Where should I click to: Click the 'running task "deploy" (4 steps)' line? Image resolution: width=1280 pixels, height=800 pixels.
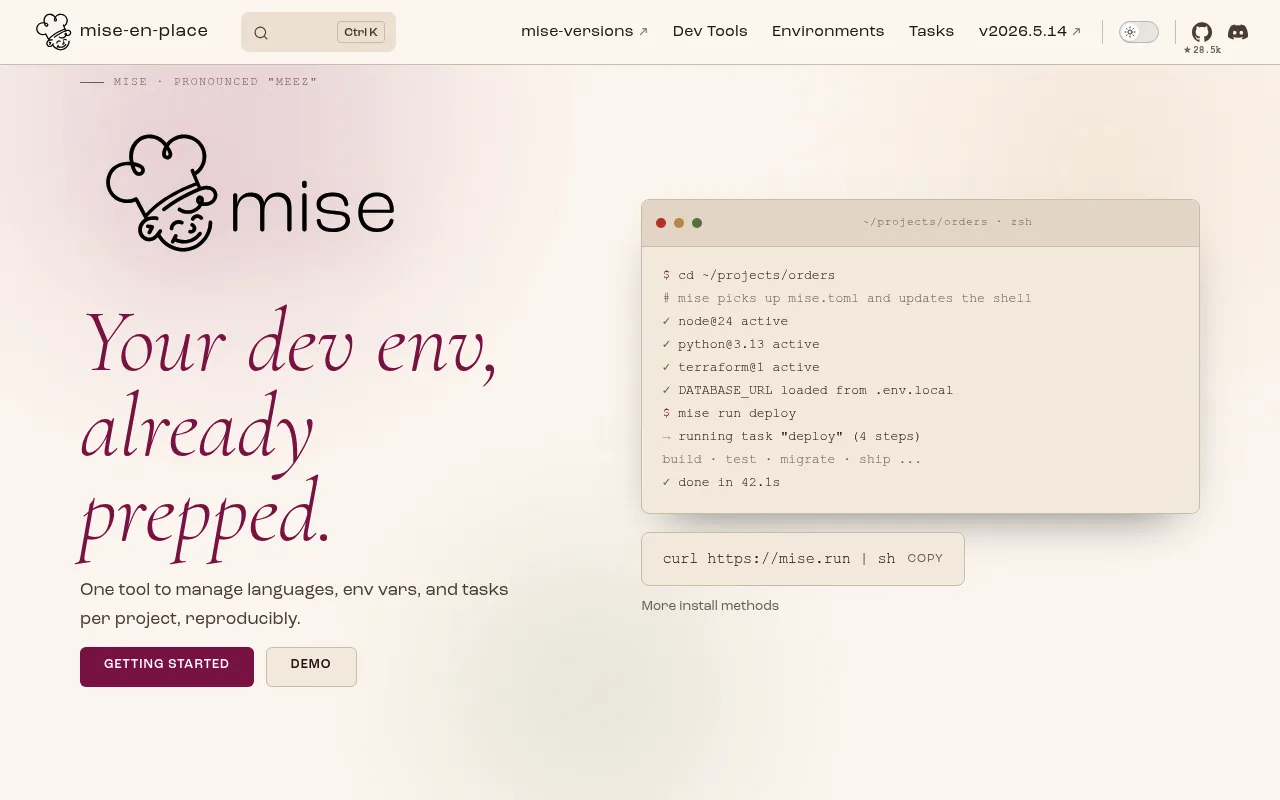791,436
